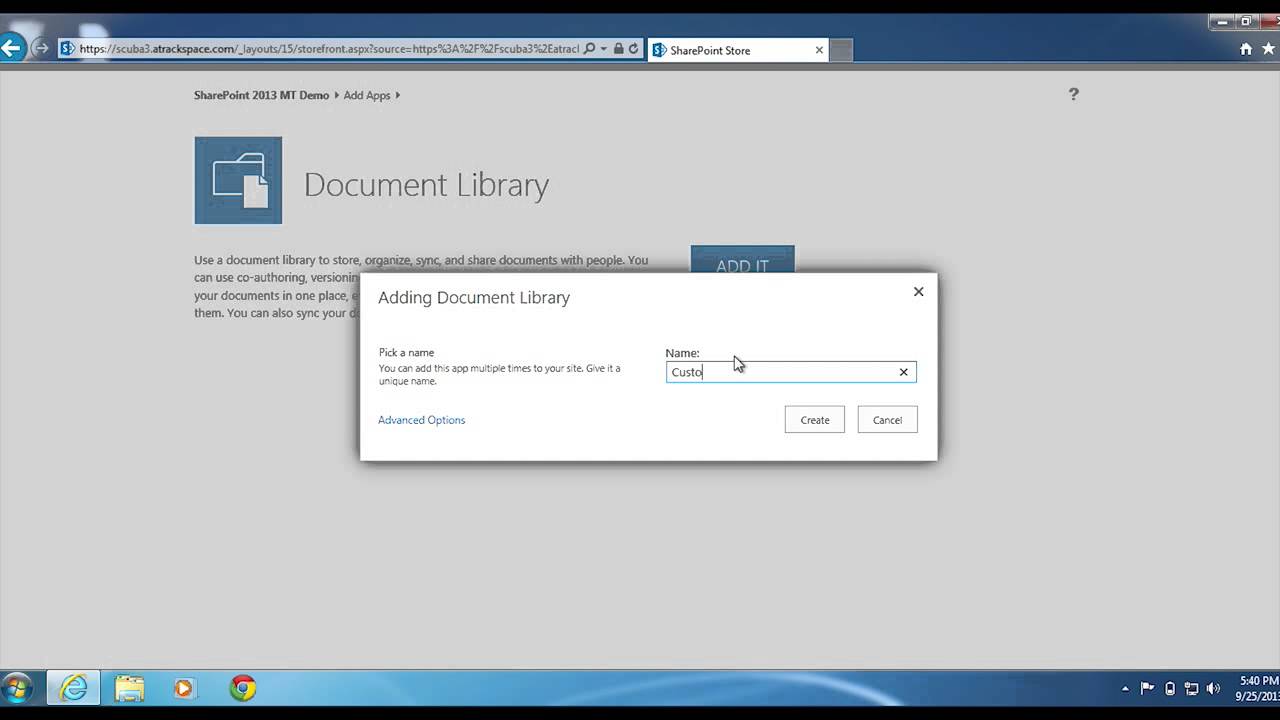
Task: Open Windows Media Player on taskbar
Action: 184,688
